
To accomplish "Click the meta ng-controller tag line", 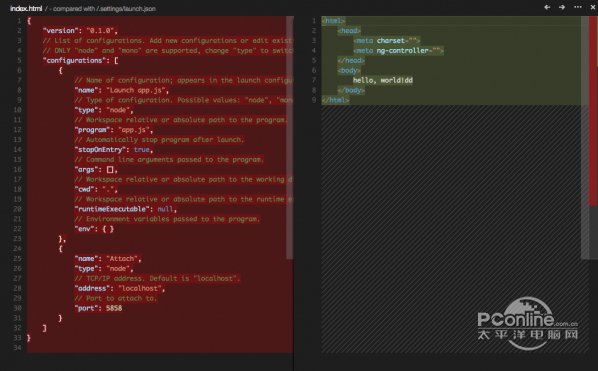I will point(399,50).
